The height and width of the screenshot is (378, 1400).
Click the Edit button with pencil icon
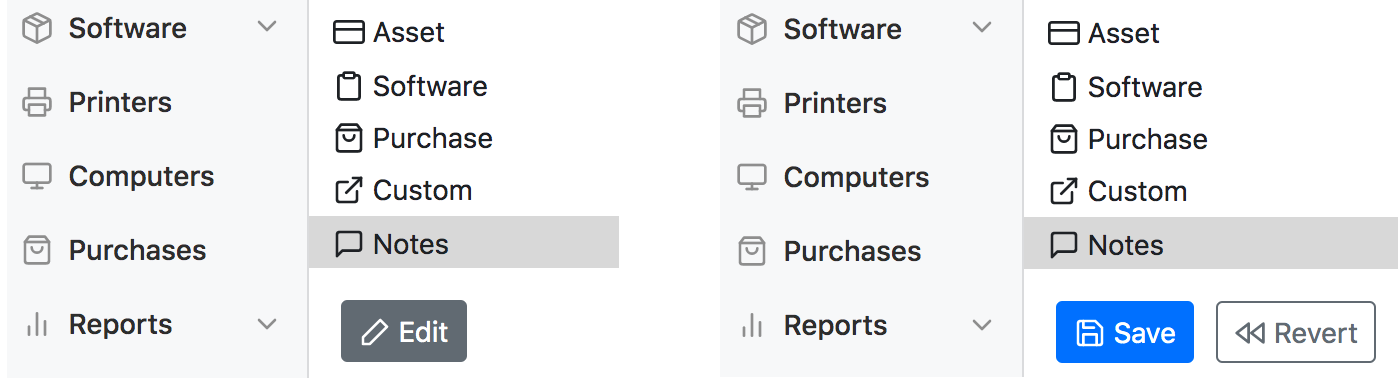click(x=404, y=331)
